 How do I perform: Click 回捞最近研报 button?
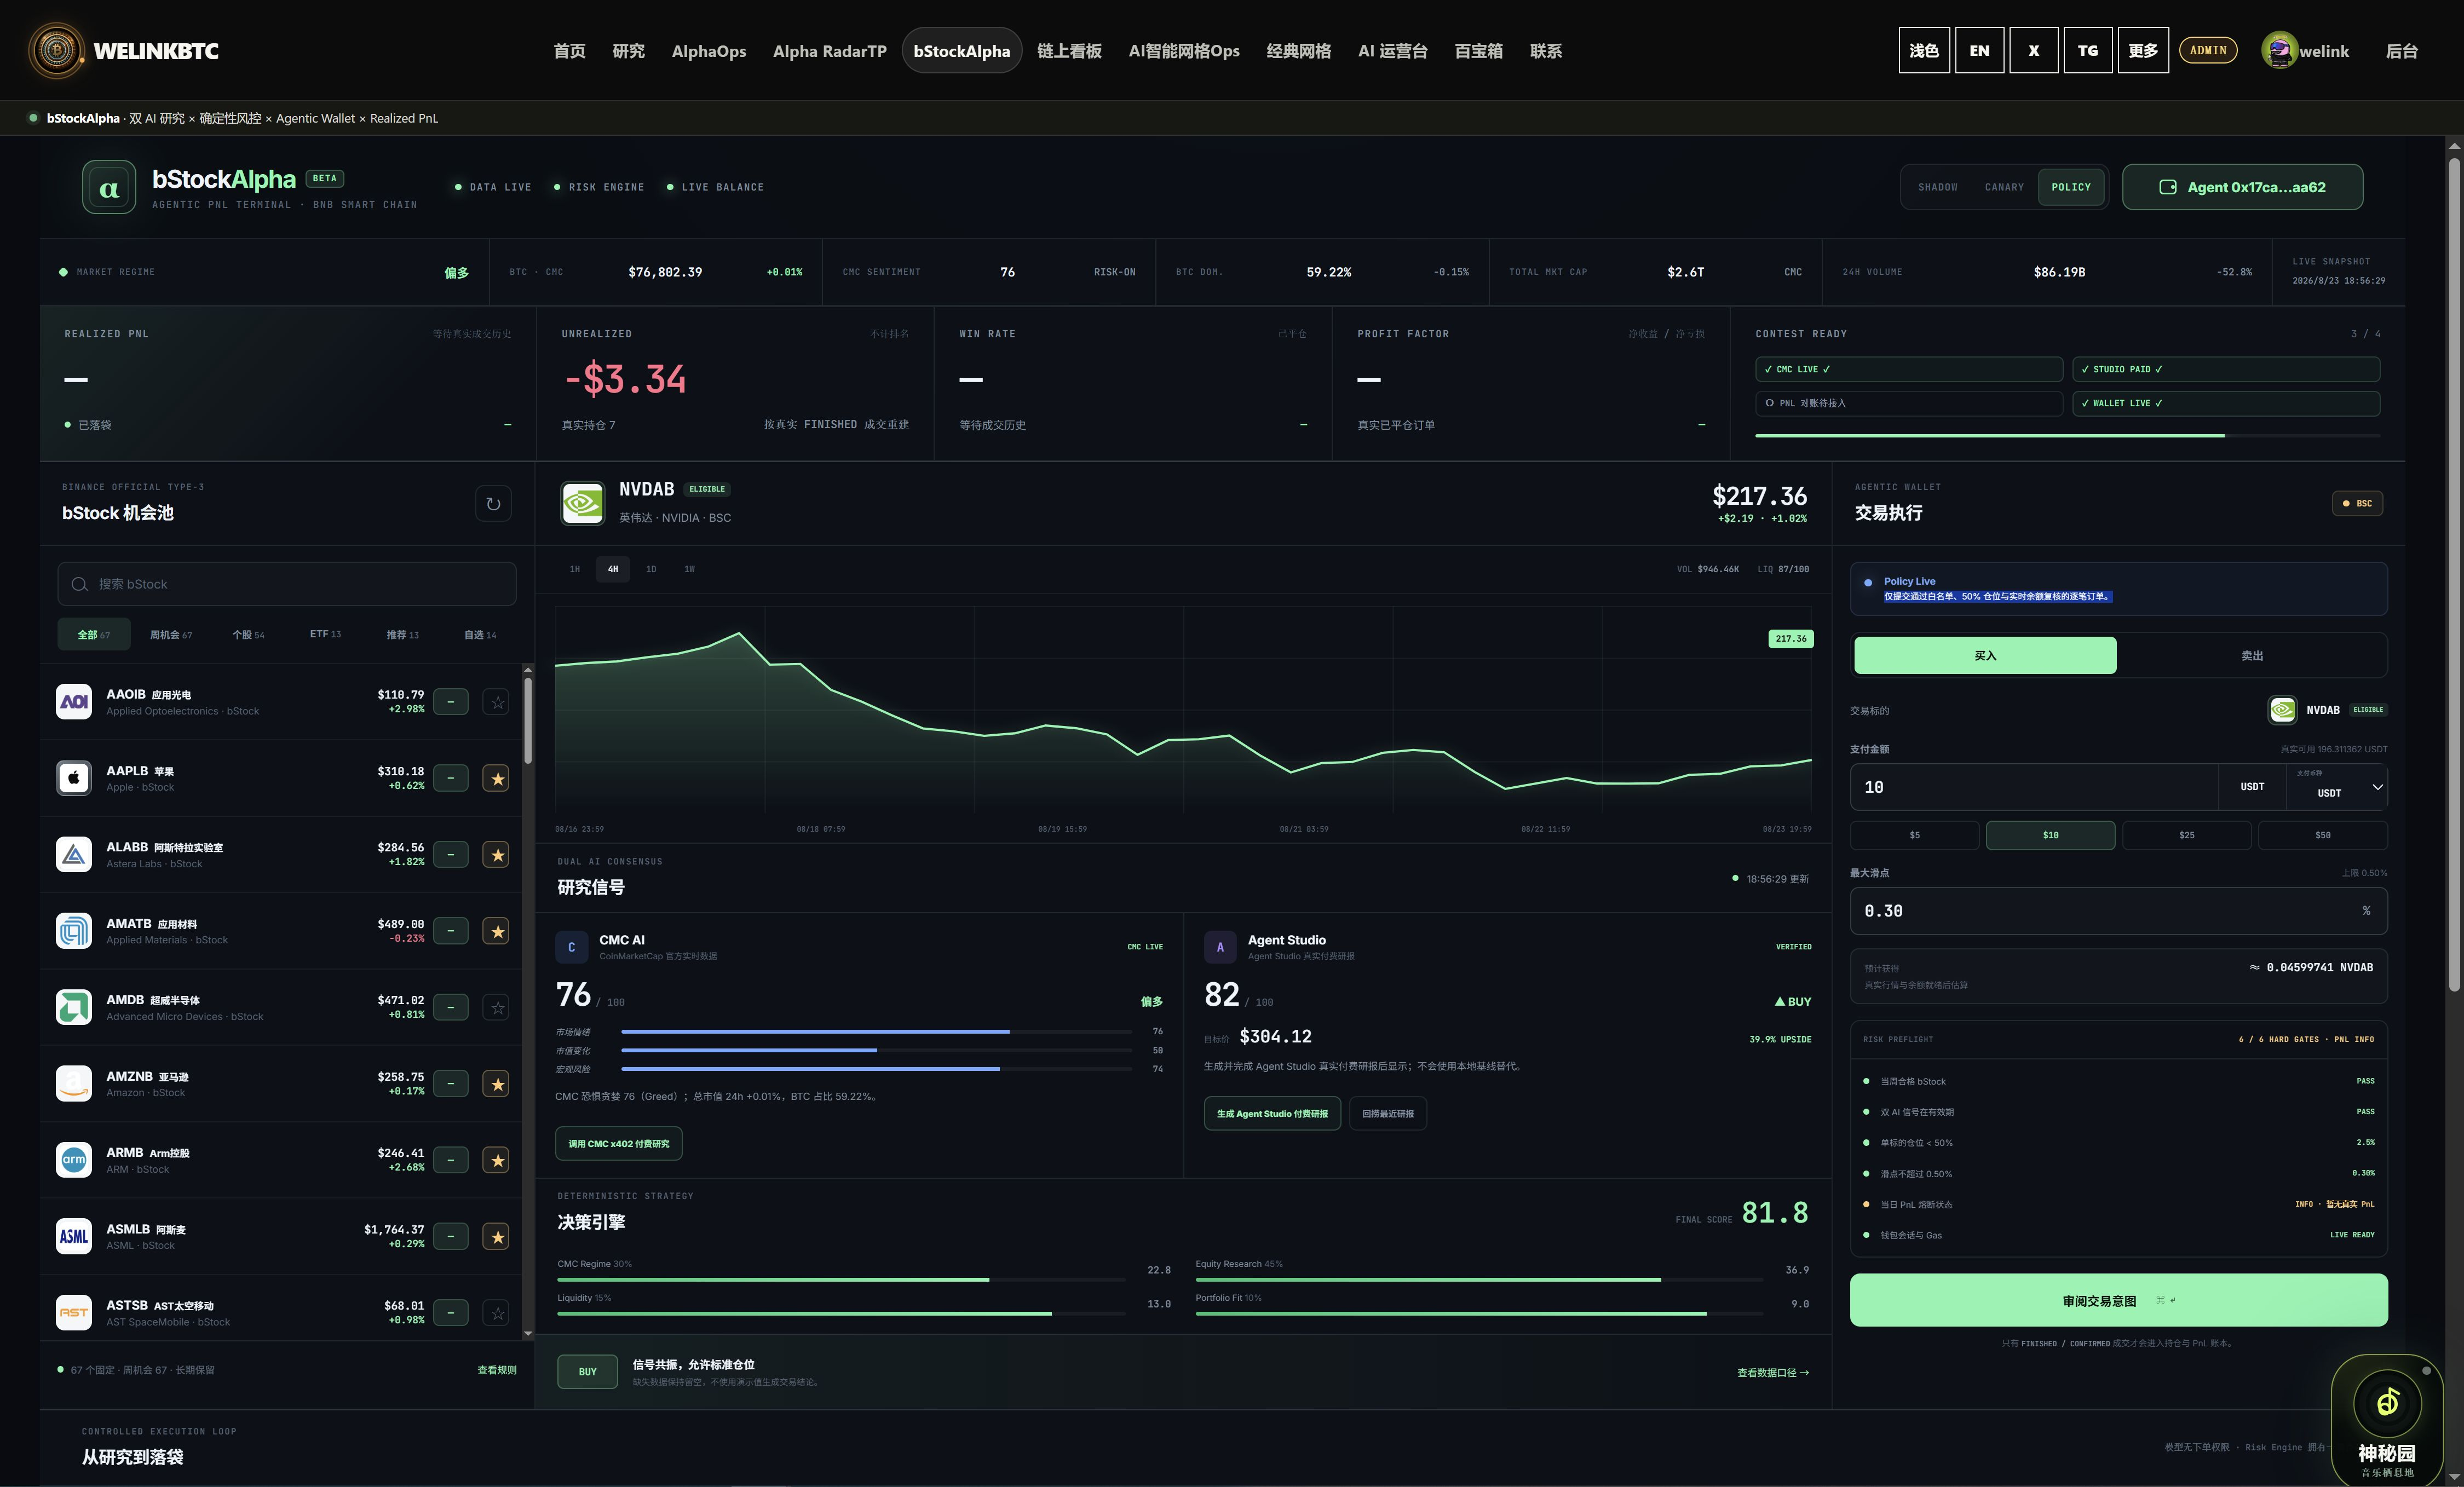click(1388, 1114)
